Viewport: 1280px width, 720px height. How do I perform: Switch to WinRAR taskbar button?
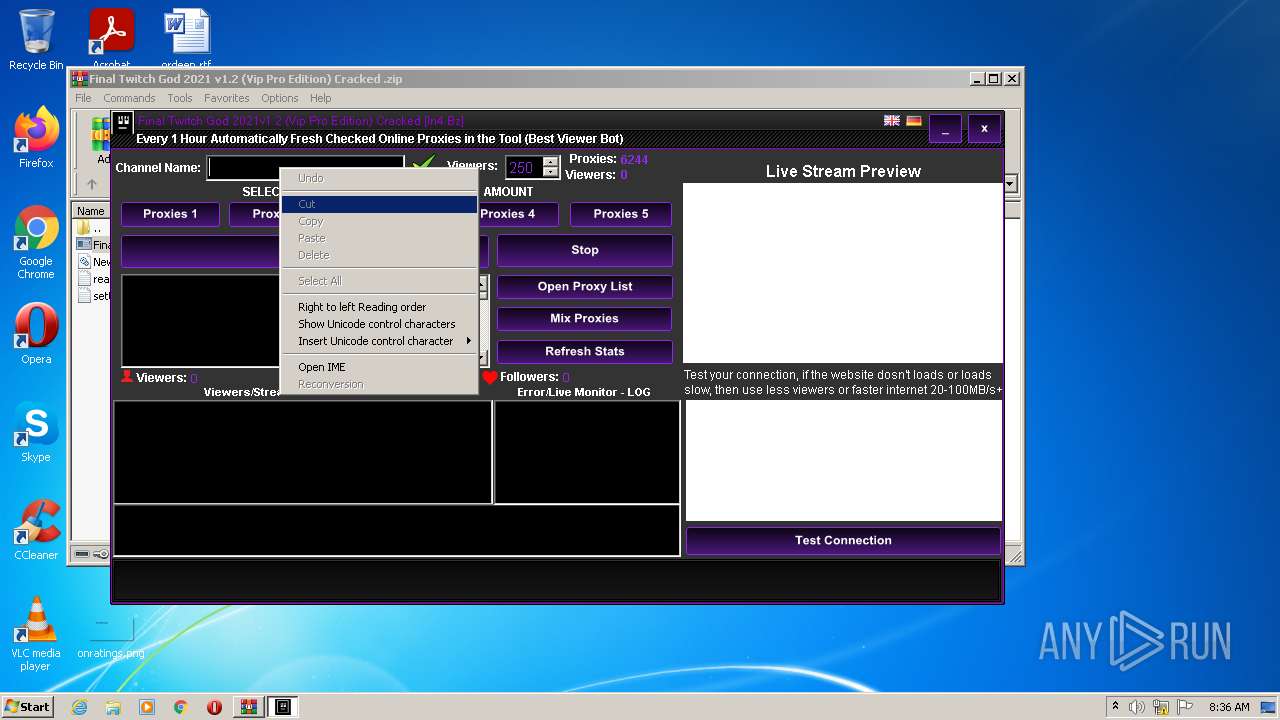tap(248, 707)
